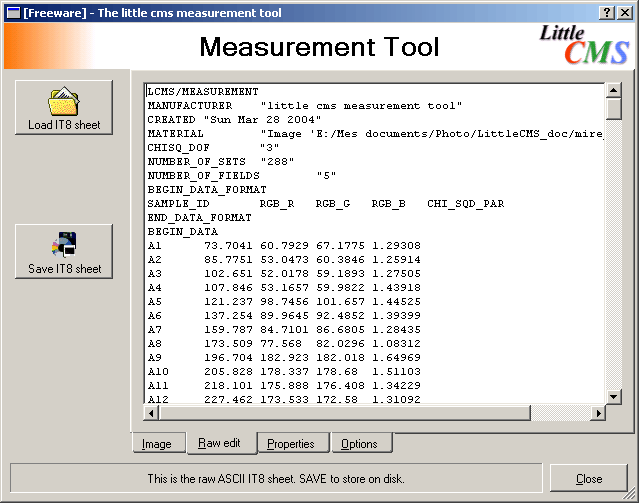Click the NUMBER_OF_SETS "288" line

click(x=220, y=161)
